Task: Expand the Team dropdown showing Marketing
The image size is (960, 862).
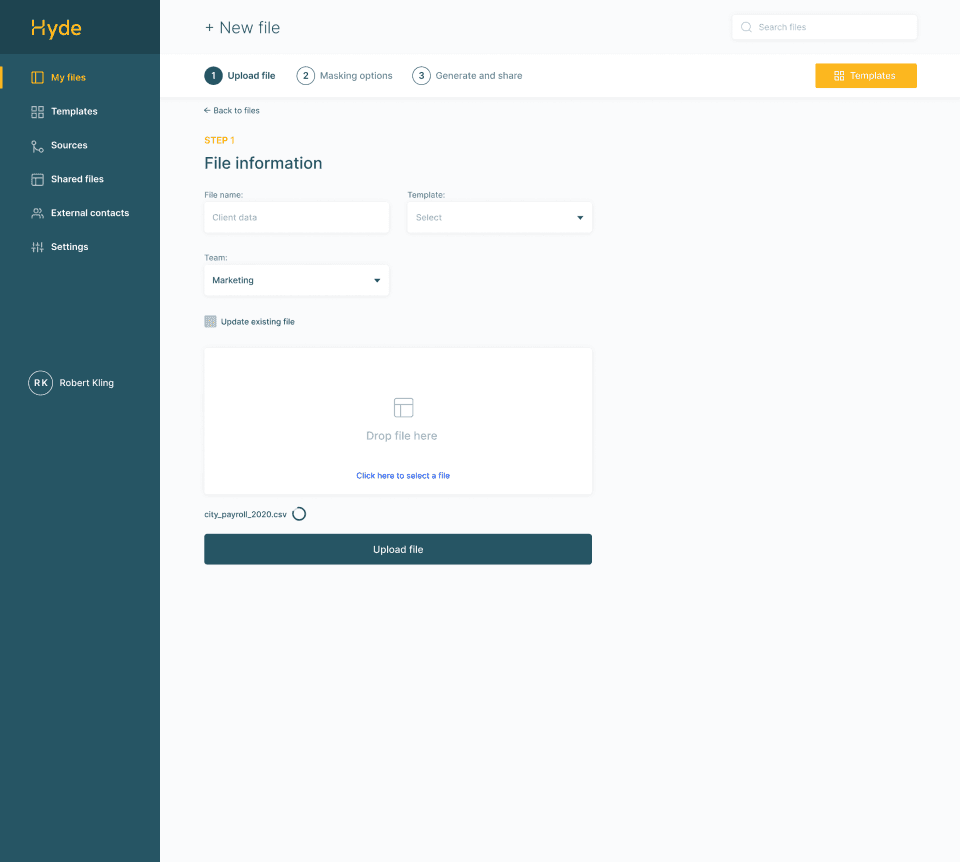Action: [296, 280]
